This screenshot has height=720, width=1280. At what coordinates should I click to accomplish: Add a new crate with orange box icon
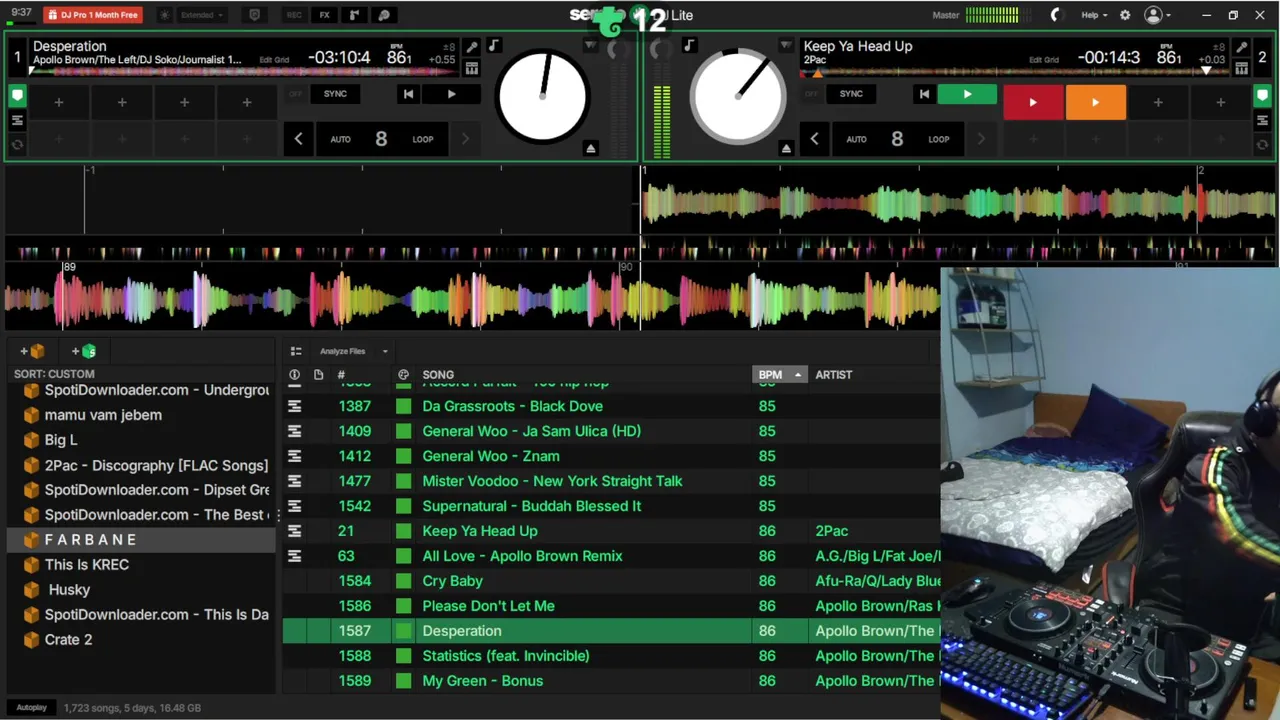point(32,351)
